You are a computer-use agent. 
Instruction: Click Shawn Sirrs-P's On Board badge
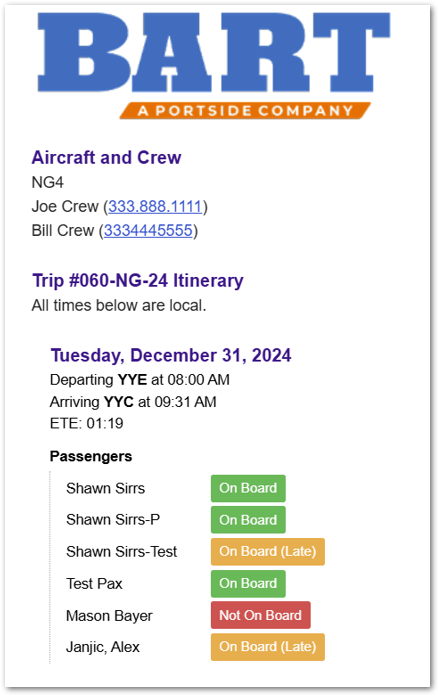[248, 520]
